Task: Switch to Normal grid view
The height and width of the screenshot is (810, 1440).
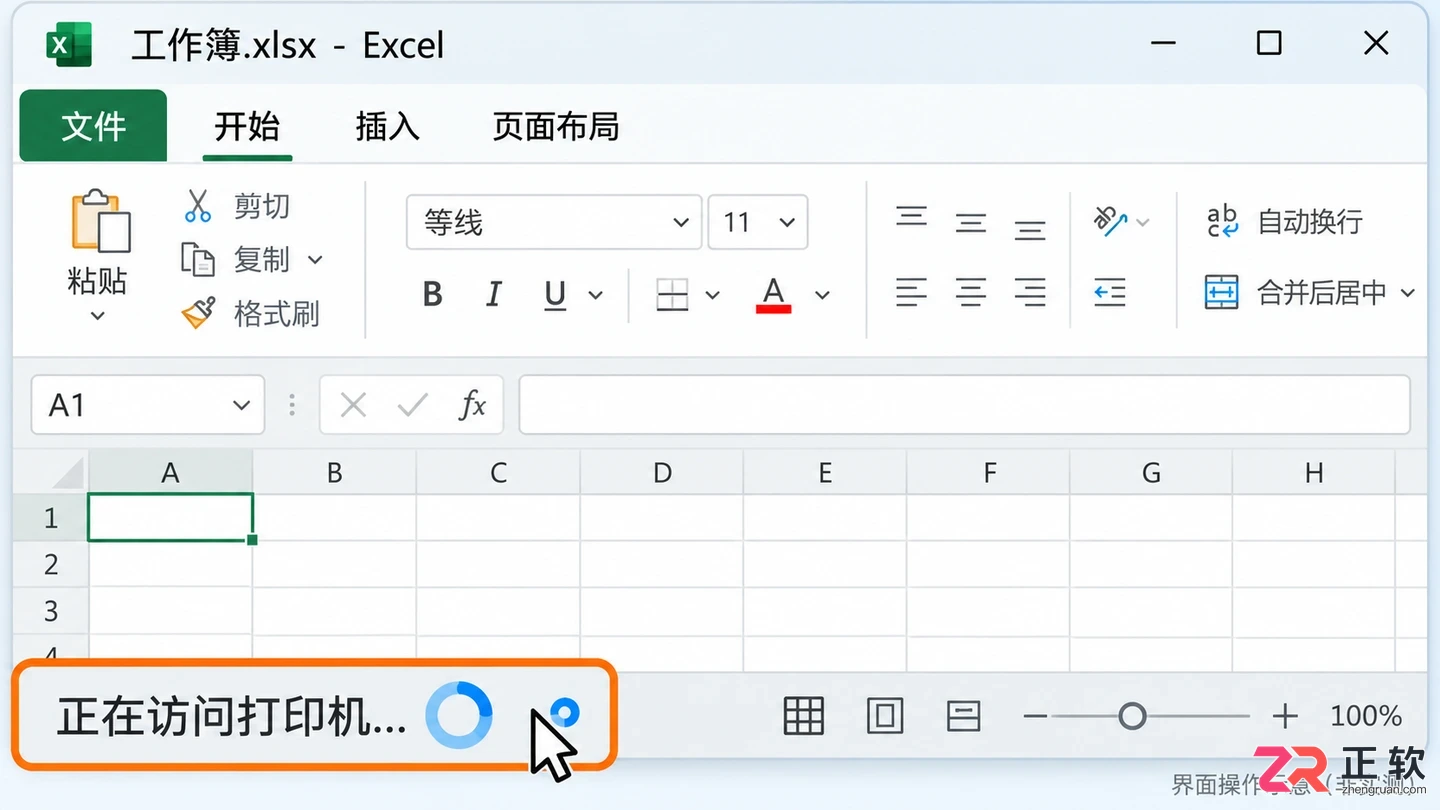Action: click(x=804, y=716)
